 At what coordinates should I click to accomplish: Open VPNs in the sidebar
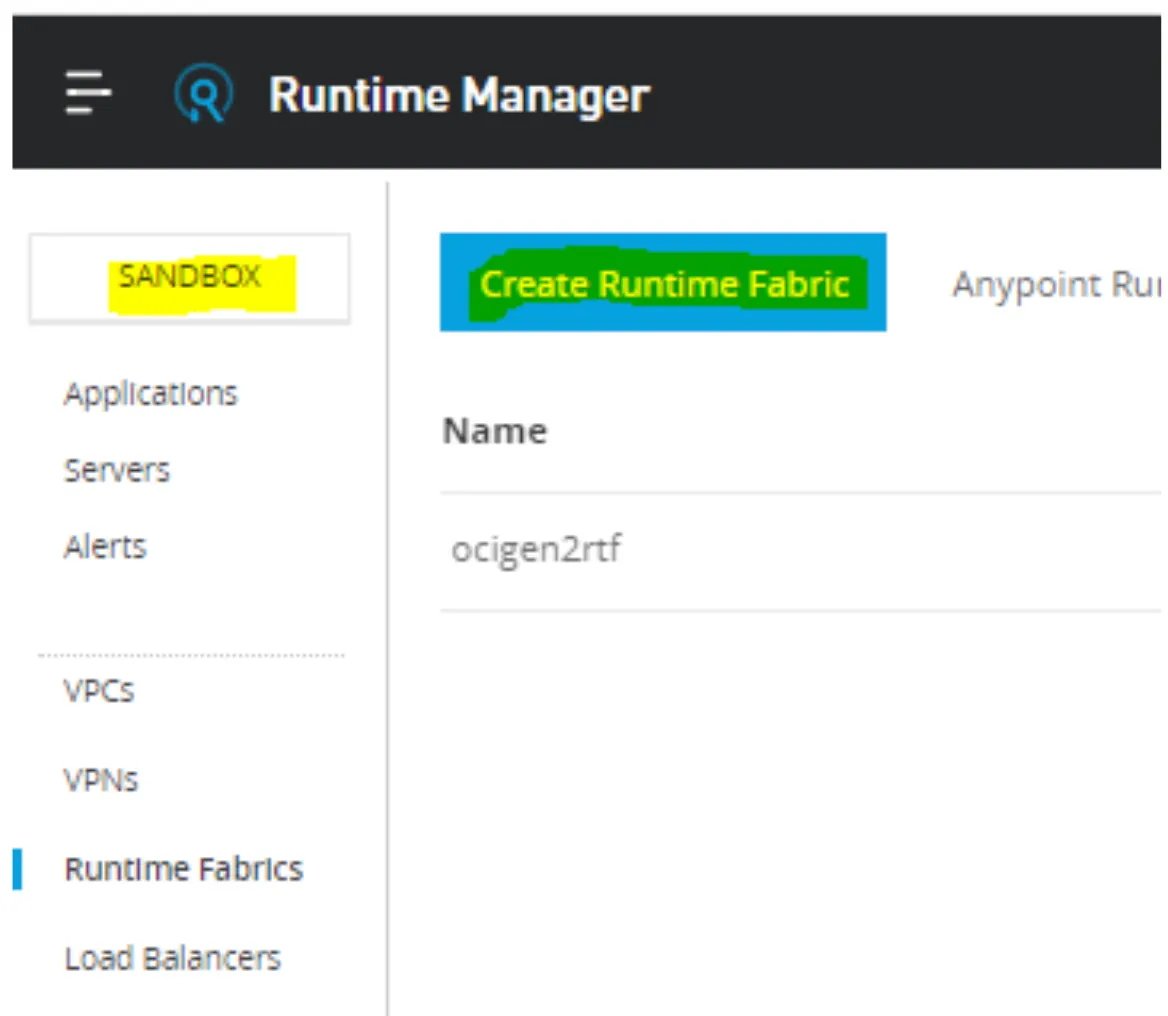(101, 780)
